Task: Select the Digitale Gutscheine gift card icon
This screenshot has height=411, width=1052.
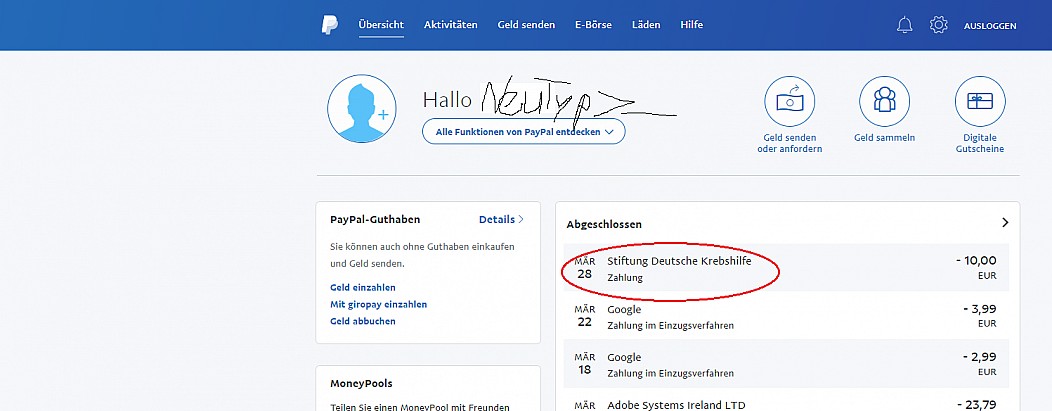Action: click(980, 101)
